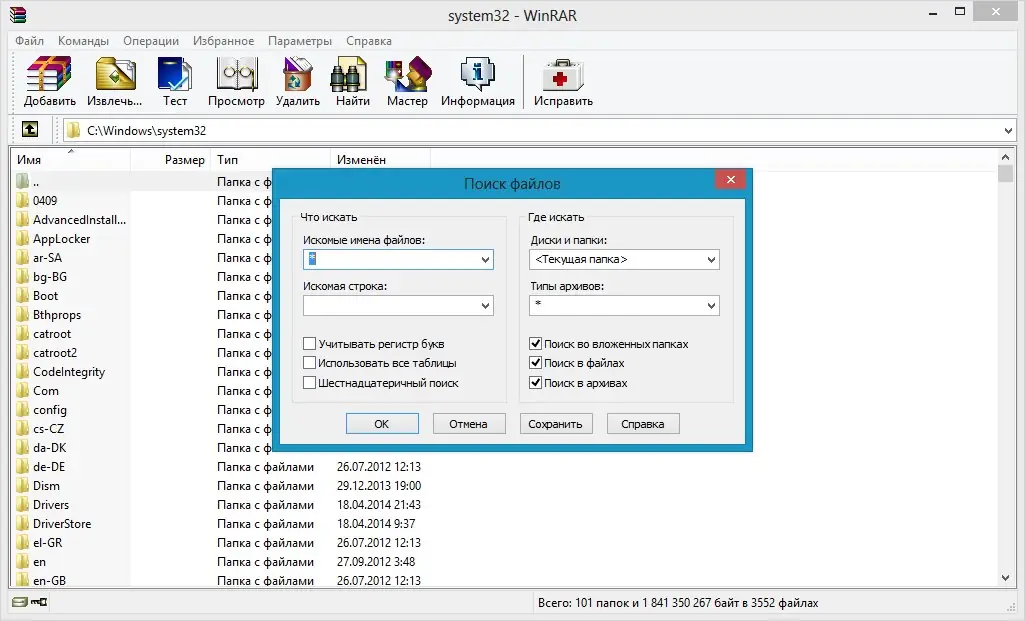Select the parent '..' folder icon
Viewport: 1025px width, 621px height.
click(23, 181)
